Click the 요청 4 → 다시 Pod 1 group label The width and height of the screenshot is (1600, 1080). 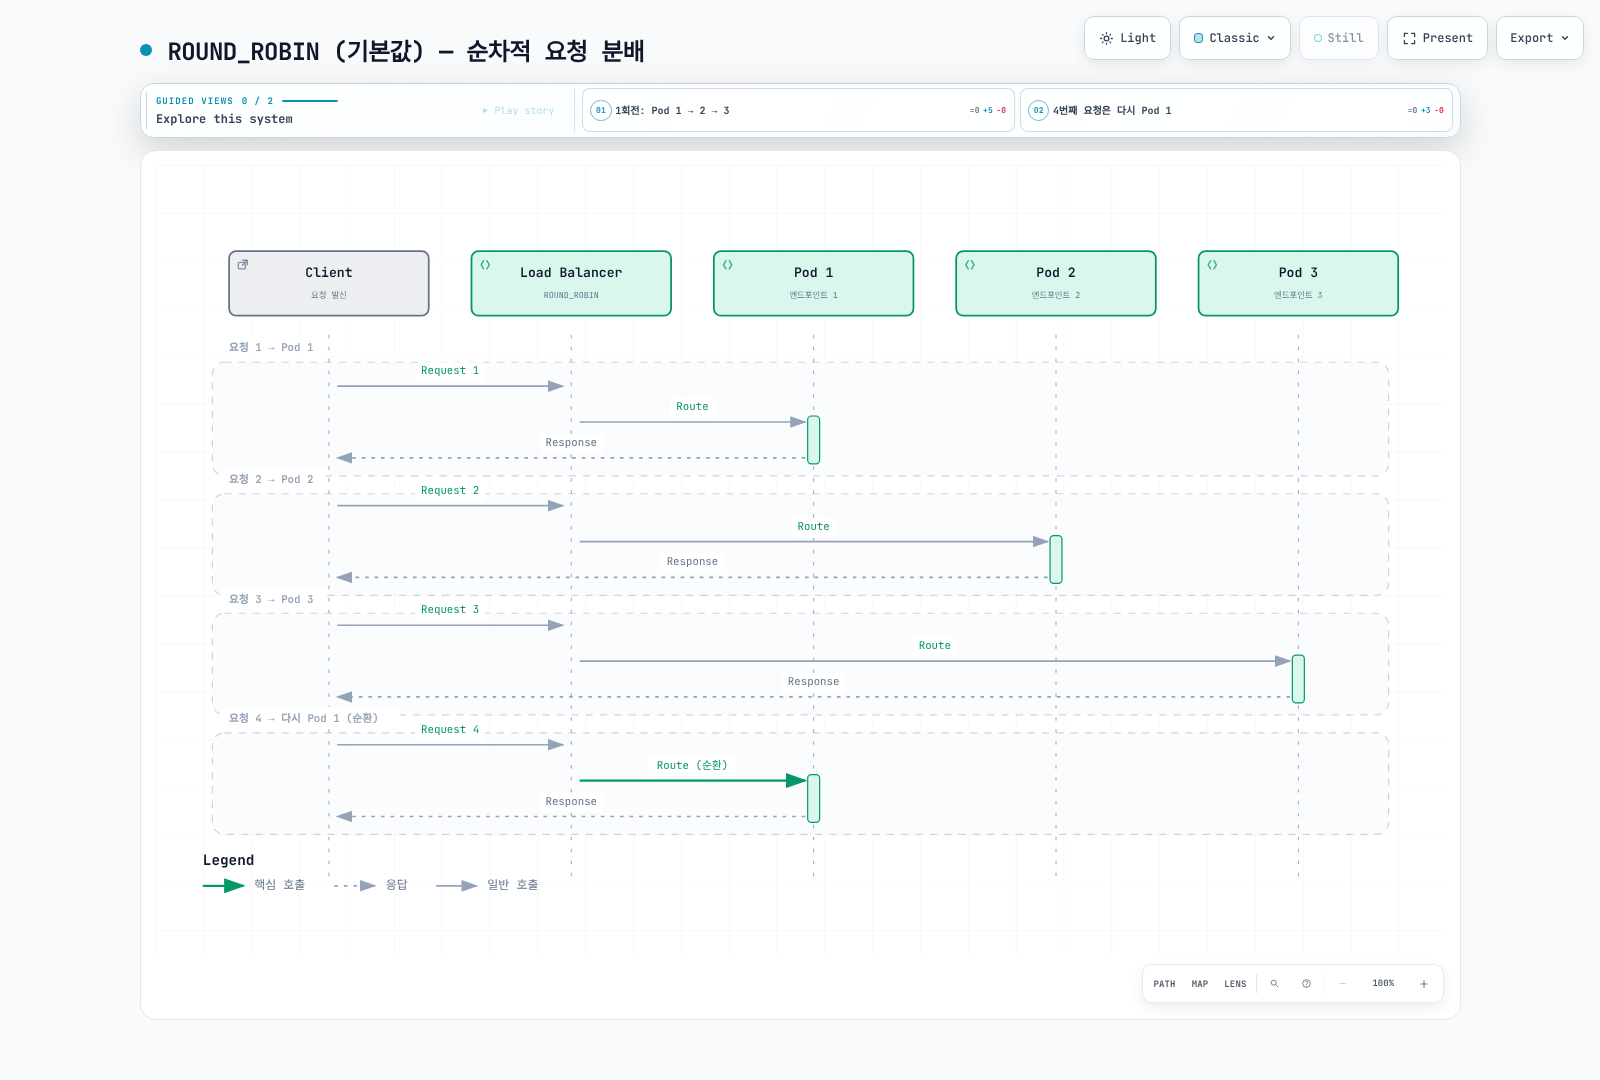coord(303,719)
